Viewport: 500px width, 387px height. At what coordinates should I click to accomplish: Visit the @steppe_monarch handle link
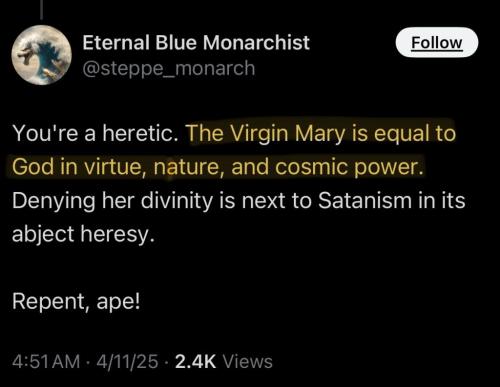(x=169, y=69)
